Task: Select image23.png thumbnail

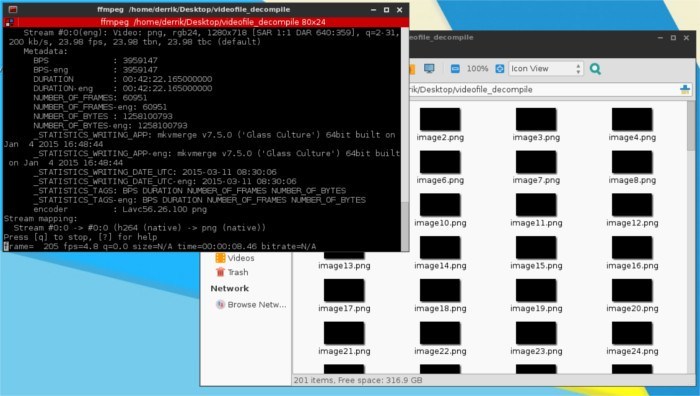Action: tap(536, 333)
